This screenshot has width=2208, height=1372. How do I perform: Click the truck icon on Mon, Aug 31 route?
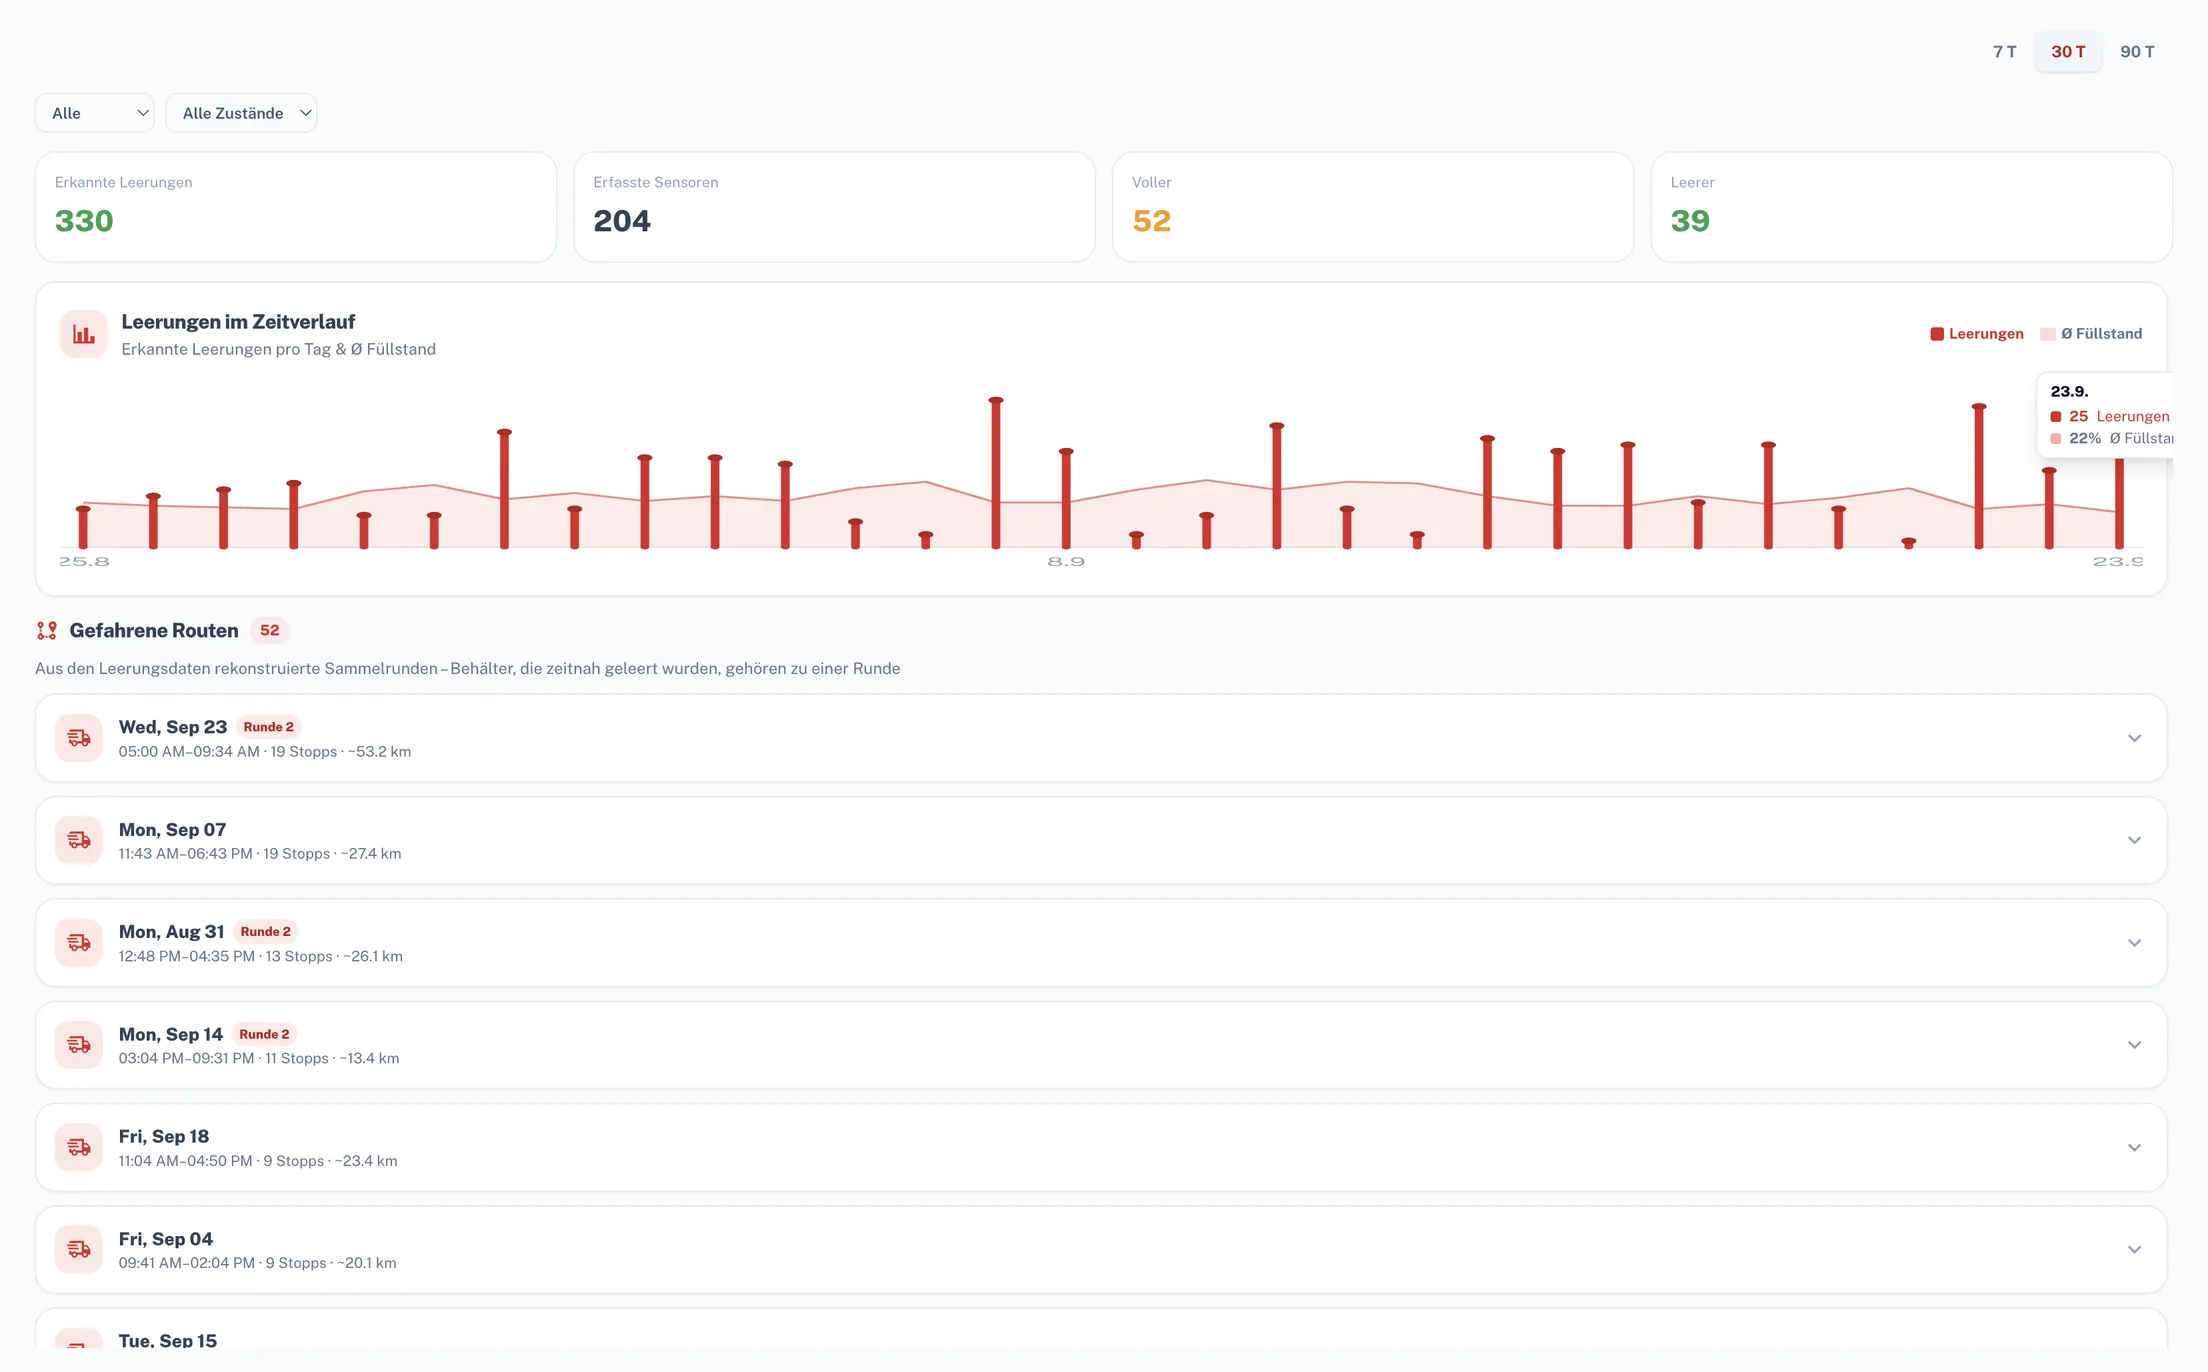click(x=79, y=943)
